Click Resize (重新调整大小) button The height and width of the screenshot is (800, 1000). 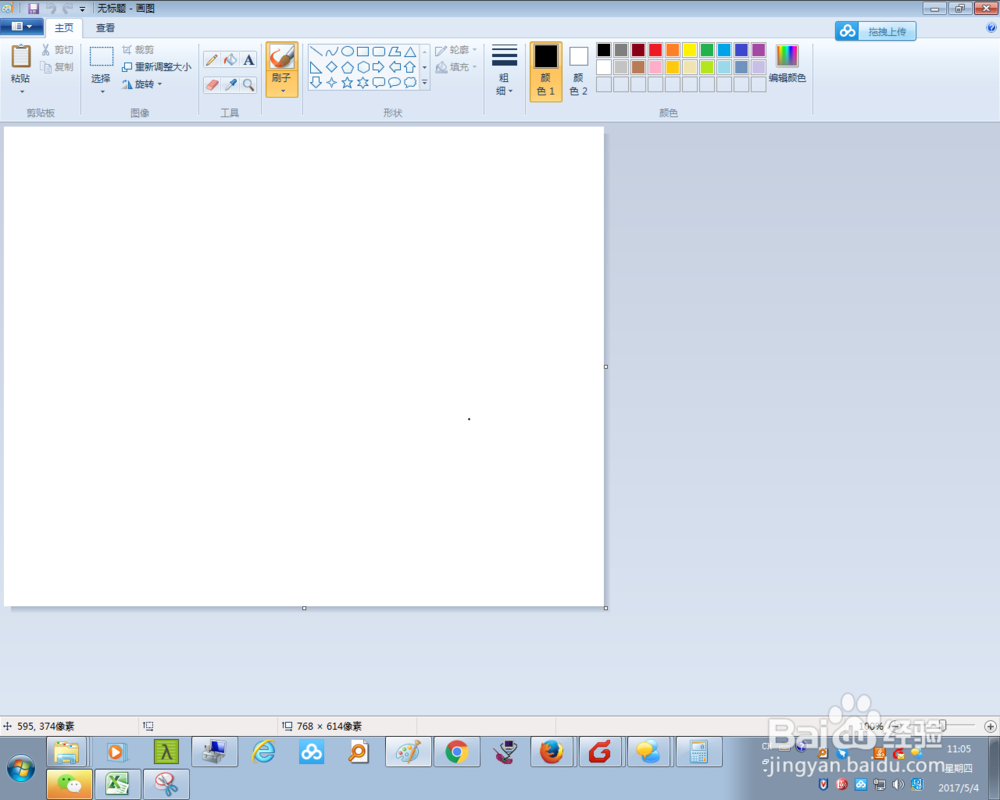click(x=157, y=67)
